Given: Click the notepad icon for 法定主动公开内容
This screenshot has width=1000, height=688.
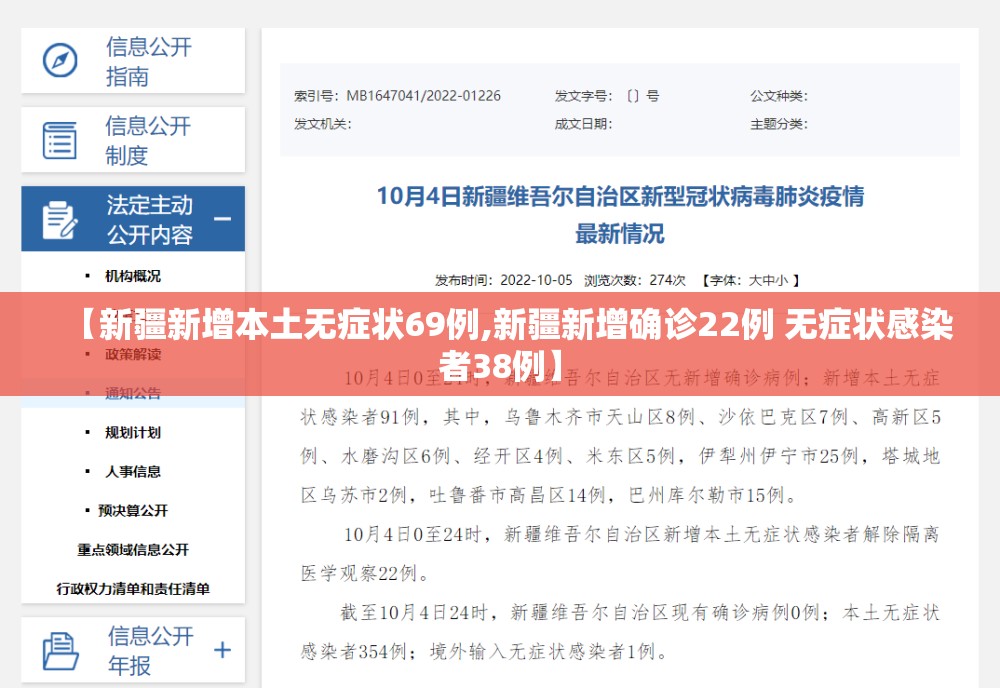Looking at the screenshot, I should click(x=59, y=220).
